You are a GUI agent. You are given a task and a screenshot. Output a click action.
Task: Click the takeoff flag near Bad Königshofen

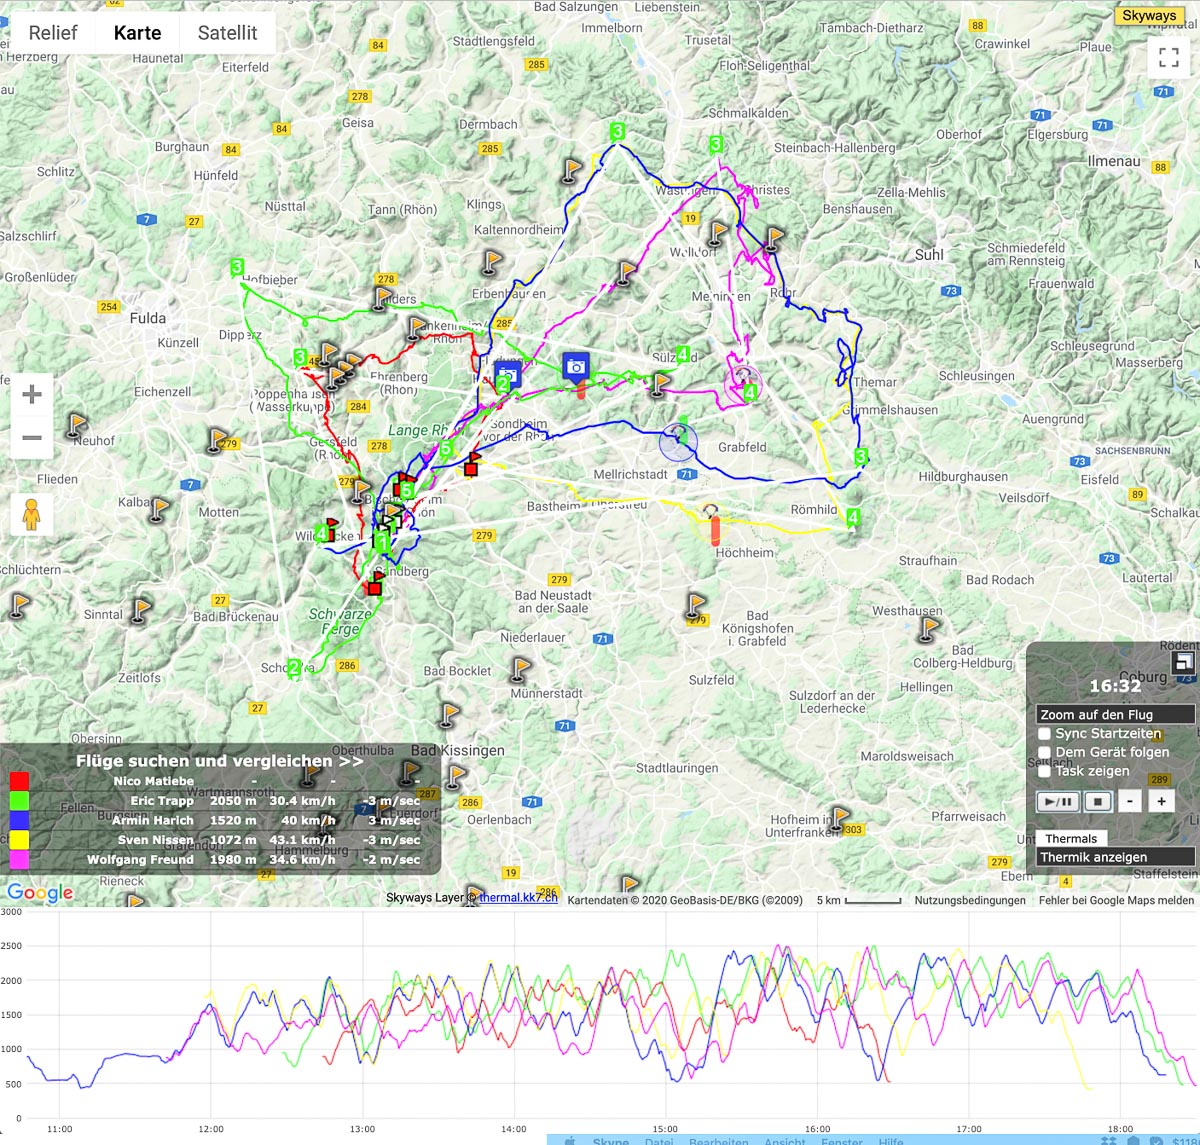(x=696, y=604)
